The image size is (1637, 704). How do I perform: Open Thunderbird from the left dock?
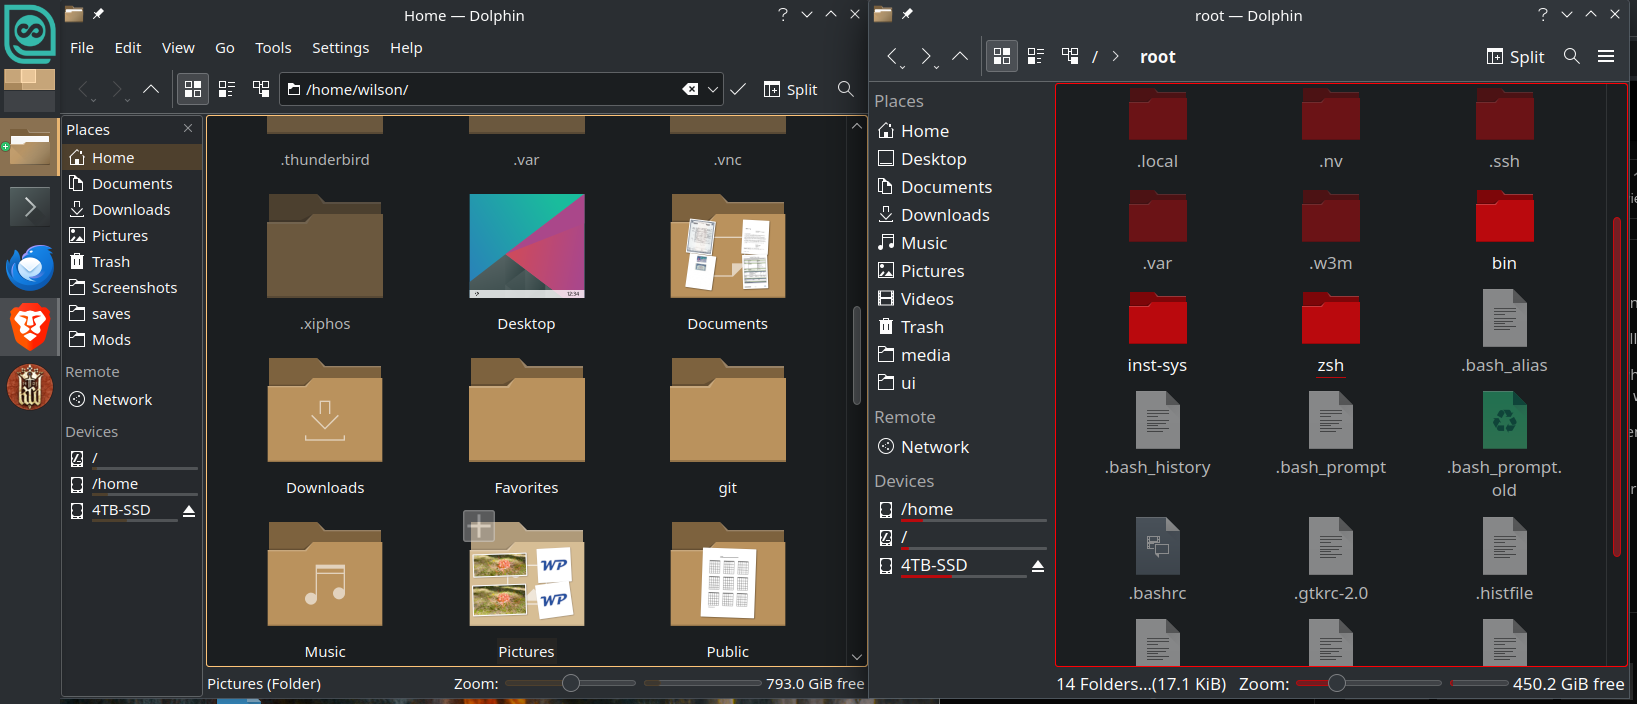point(30,268)
